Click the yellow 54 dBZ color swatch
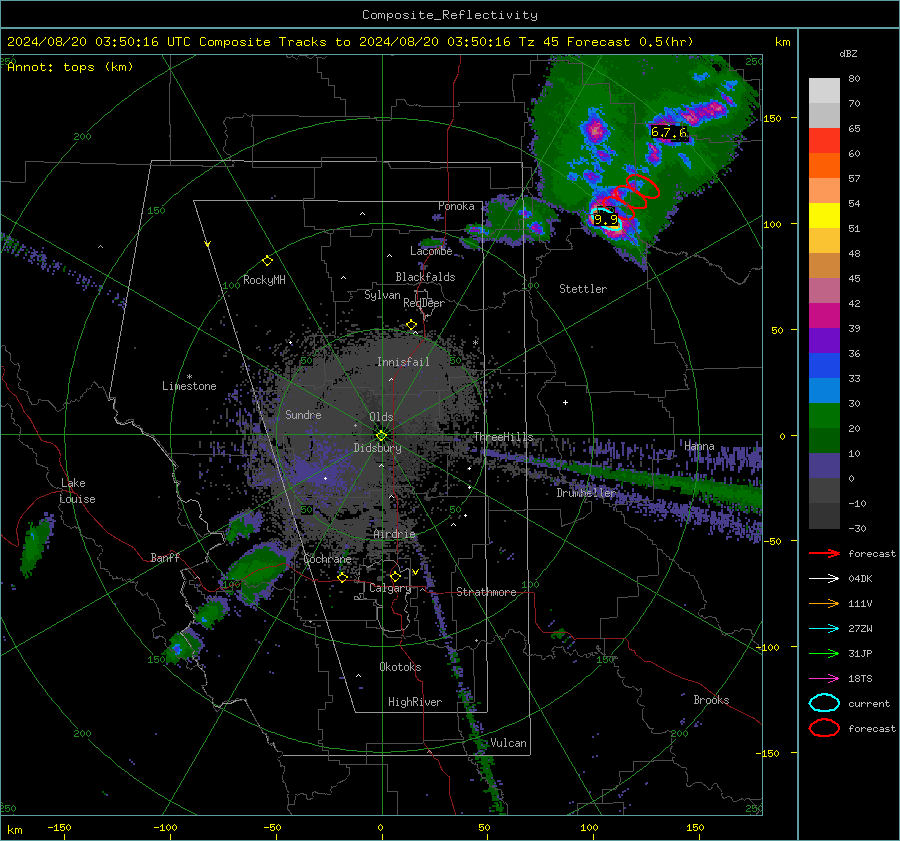The image size is (900, 841). point(824,216)
